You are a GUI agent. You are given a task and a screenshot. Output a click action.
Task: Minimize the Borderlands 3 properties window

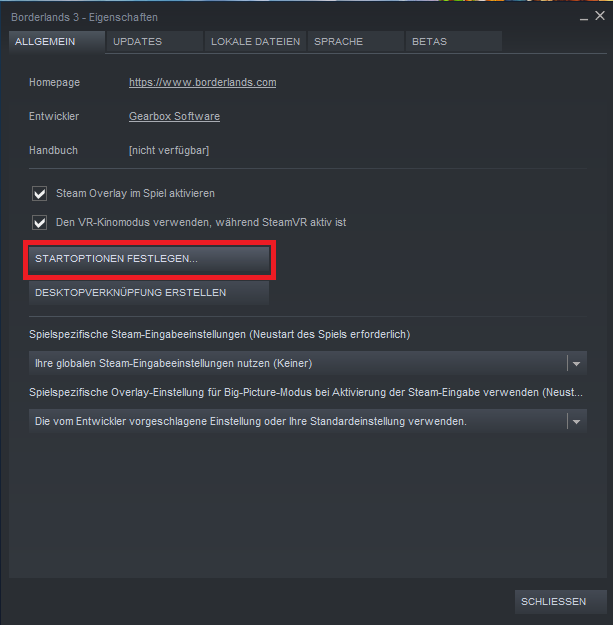coord(584,17)
